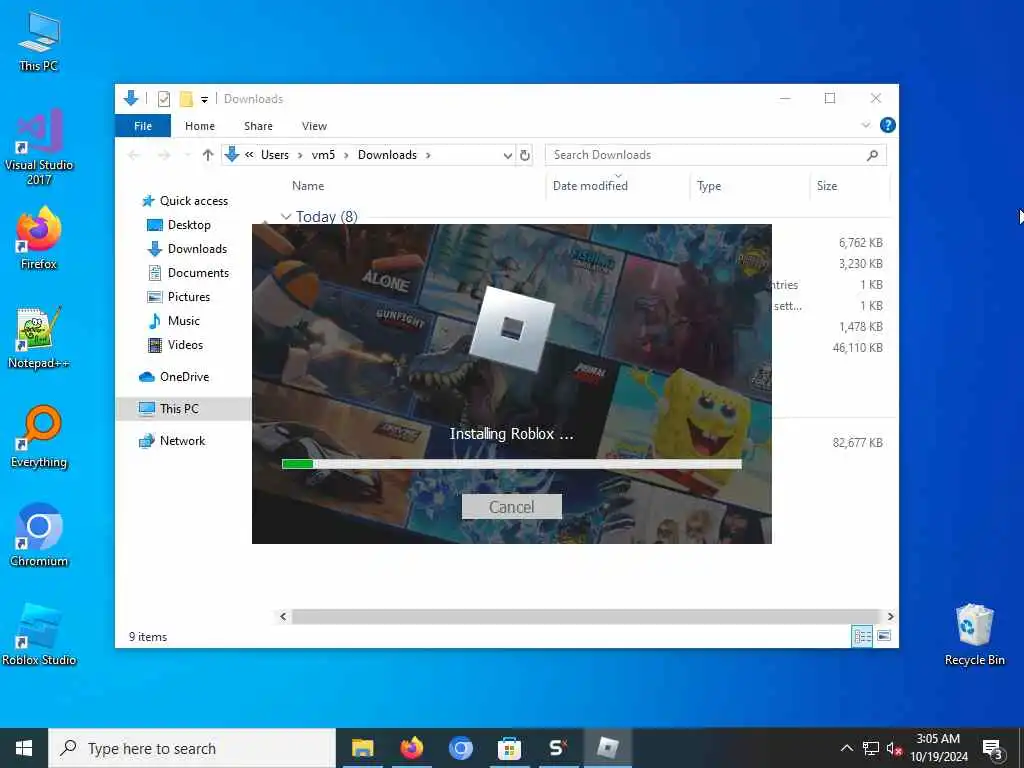Image resolution: width=1024 pixels, height=768 pixels.
Task: Go back in Explorer history
Action: coord(134,155)
